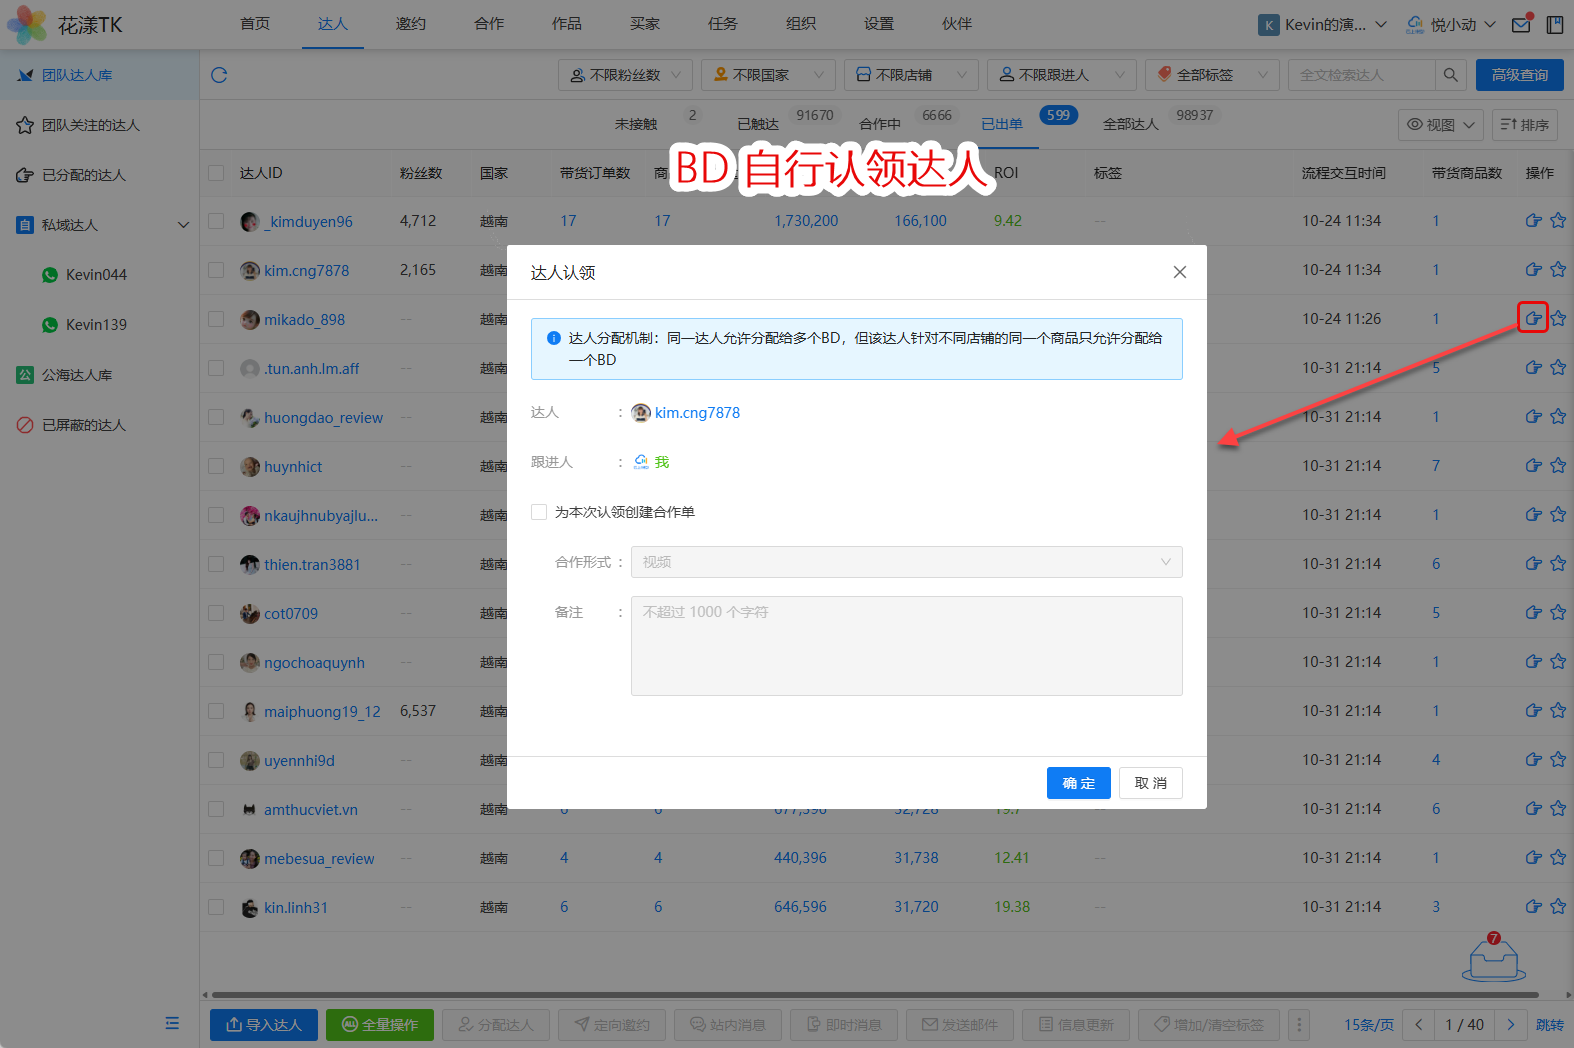The width and height of the screenshot is (1574, 1048).
Task: Enable 为本次认领创建合作单 checkbox
Action: pyautogui.click(x=539, y=512)
